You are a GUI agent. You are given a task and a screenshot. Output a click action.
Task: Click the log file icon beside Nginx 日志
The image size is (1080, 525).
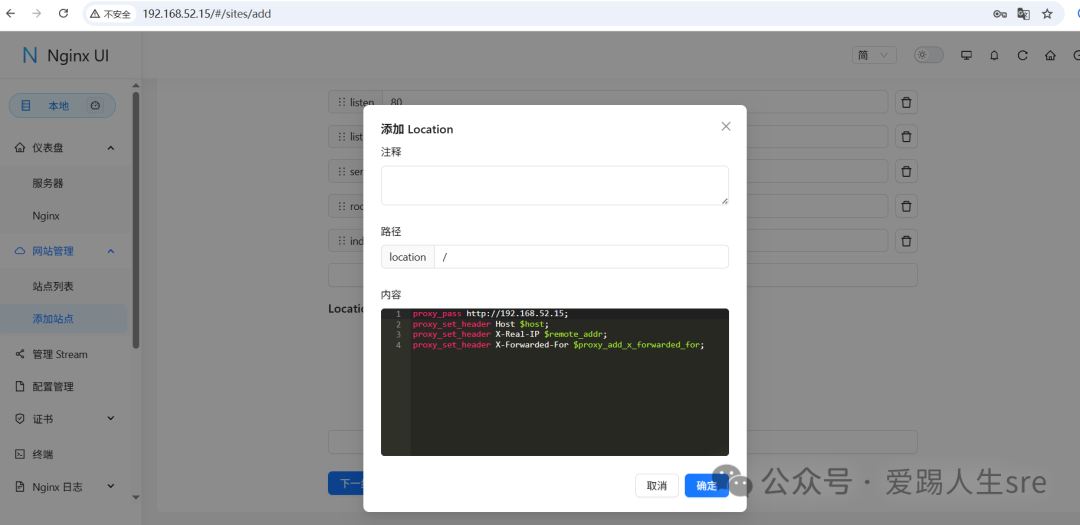pyautogui.click(x=19, y=486)
